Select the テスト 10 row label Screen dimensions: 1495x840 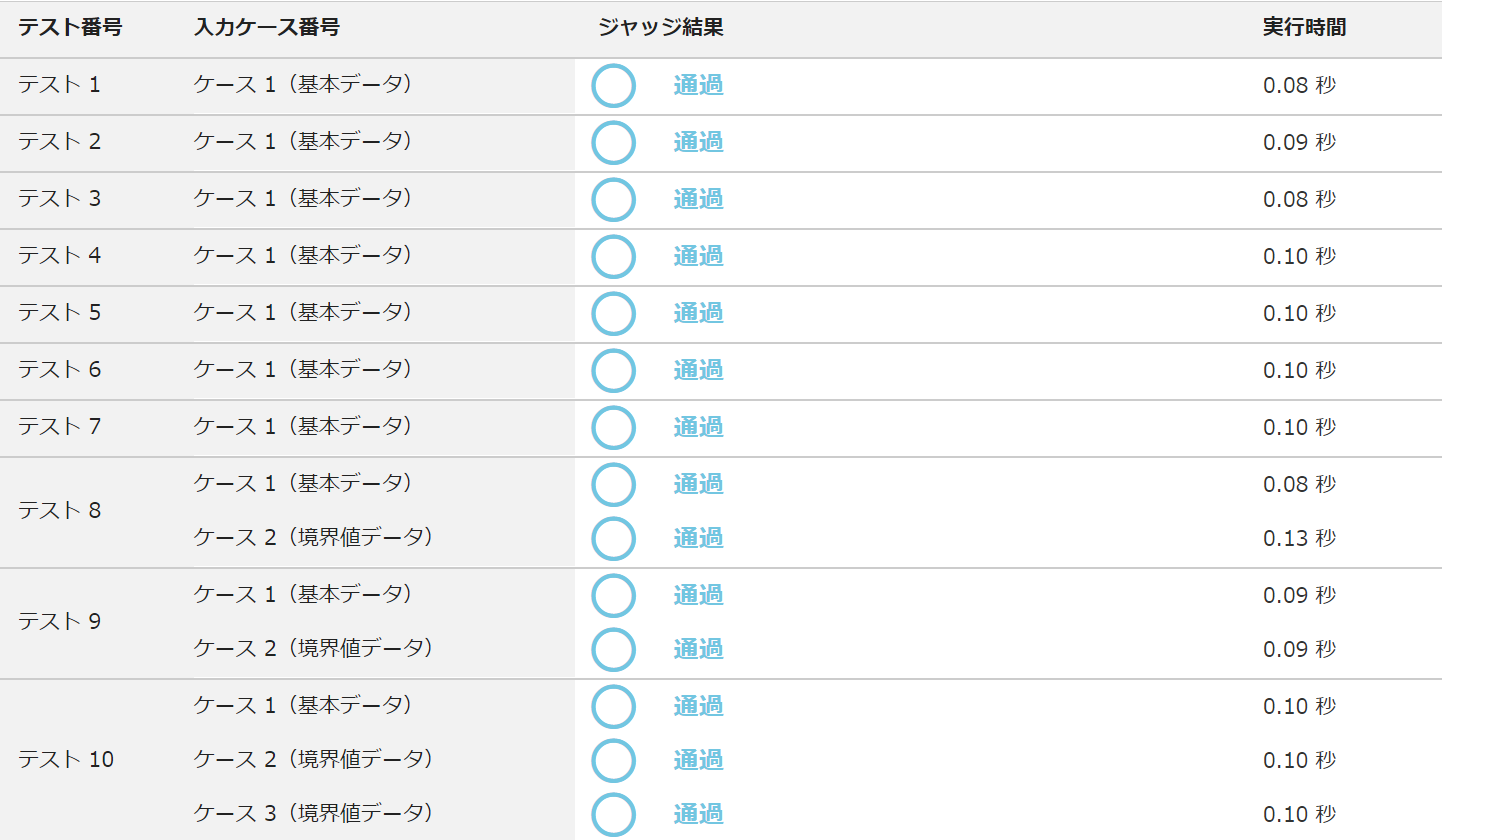pyautogui.click(x=66, y=760)
